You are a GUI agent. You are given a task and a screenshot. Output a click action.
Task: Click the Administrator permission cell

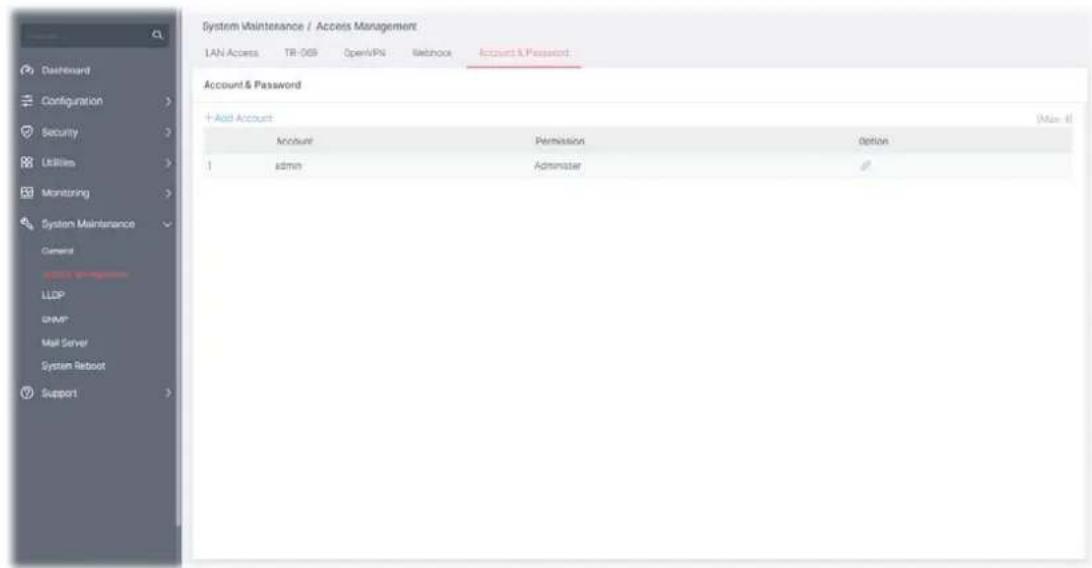pyautogui.click(x=557, y=166)
